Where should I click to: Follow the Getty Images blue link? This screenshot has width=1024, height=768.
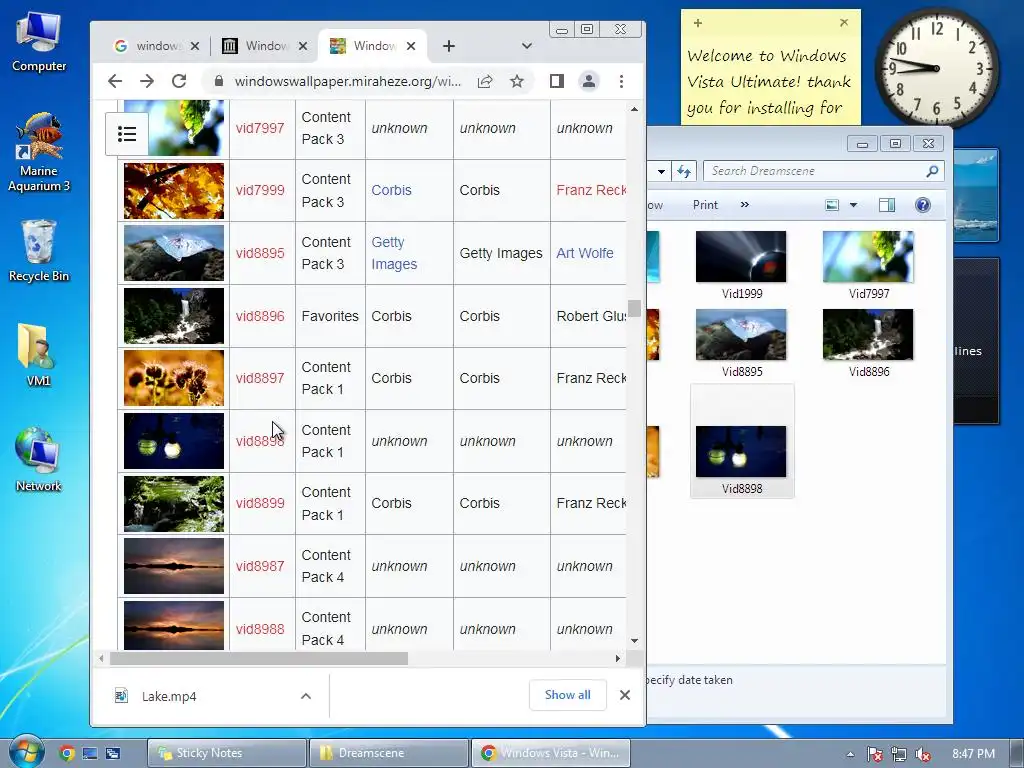(394, 253)
